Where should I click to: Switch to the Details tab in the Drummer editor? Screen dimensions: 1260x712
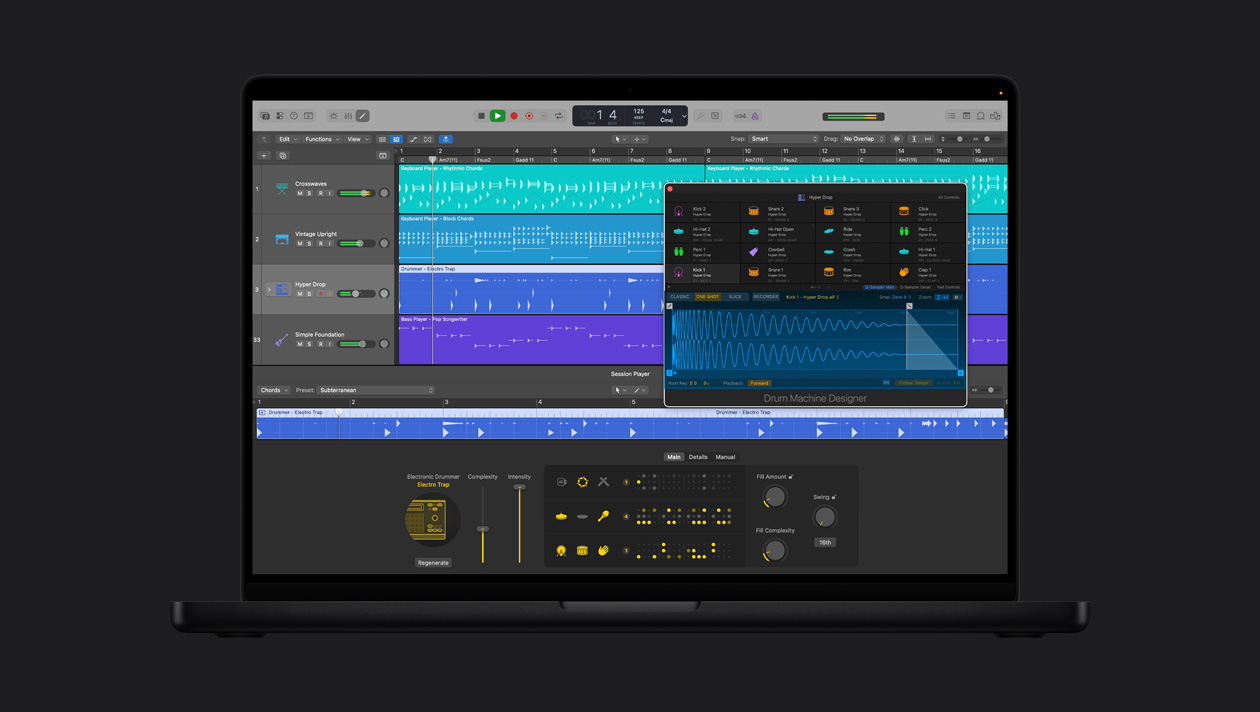click(697, 456)
